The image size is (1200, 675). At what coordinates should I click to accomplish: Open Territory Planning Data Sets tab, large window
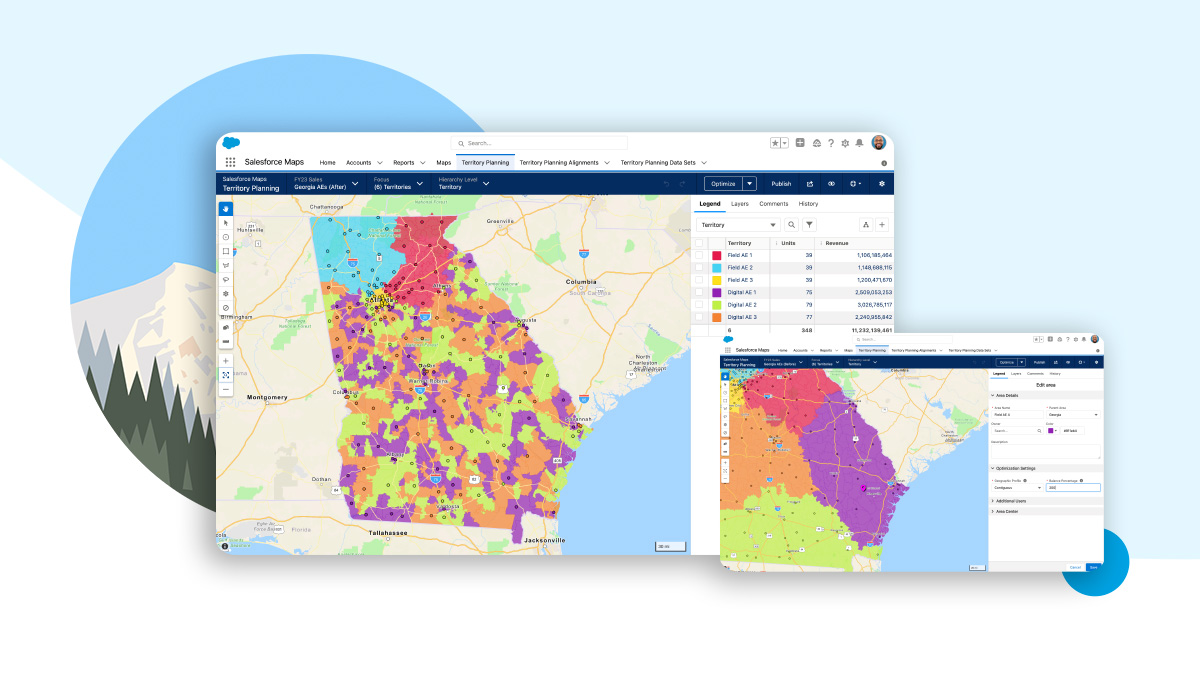pos(658,162)
